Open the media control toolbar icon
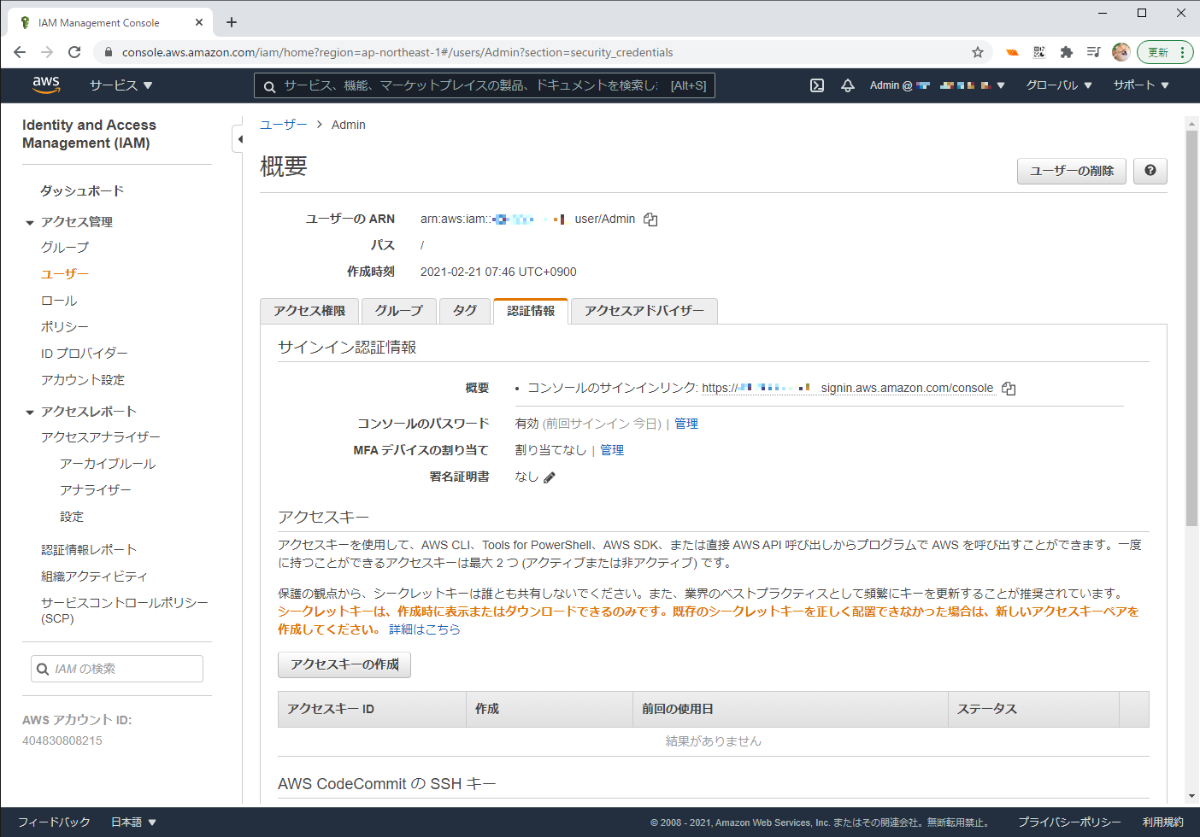This screenshot has height=837, width=1200. tap(1094, 52)
